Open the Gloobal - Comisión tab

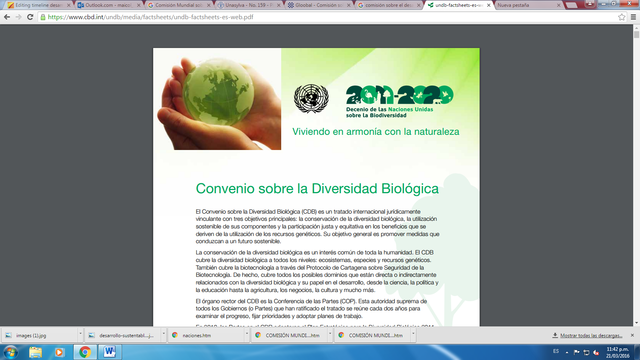318,5
